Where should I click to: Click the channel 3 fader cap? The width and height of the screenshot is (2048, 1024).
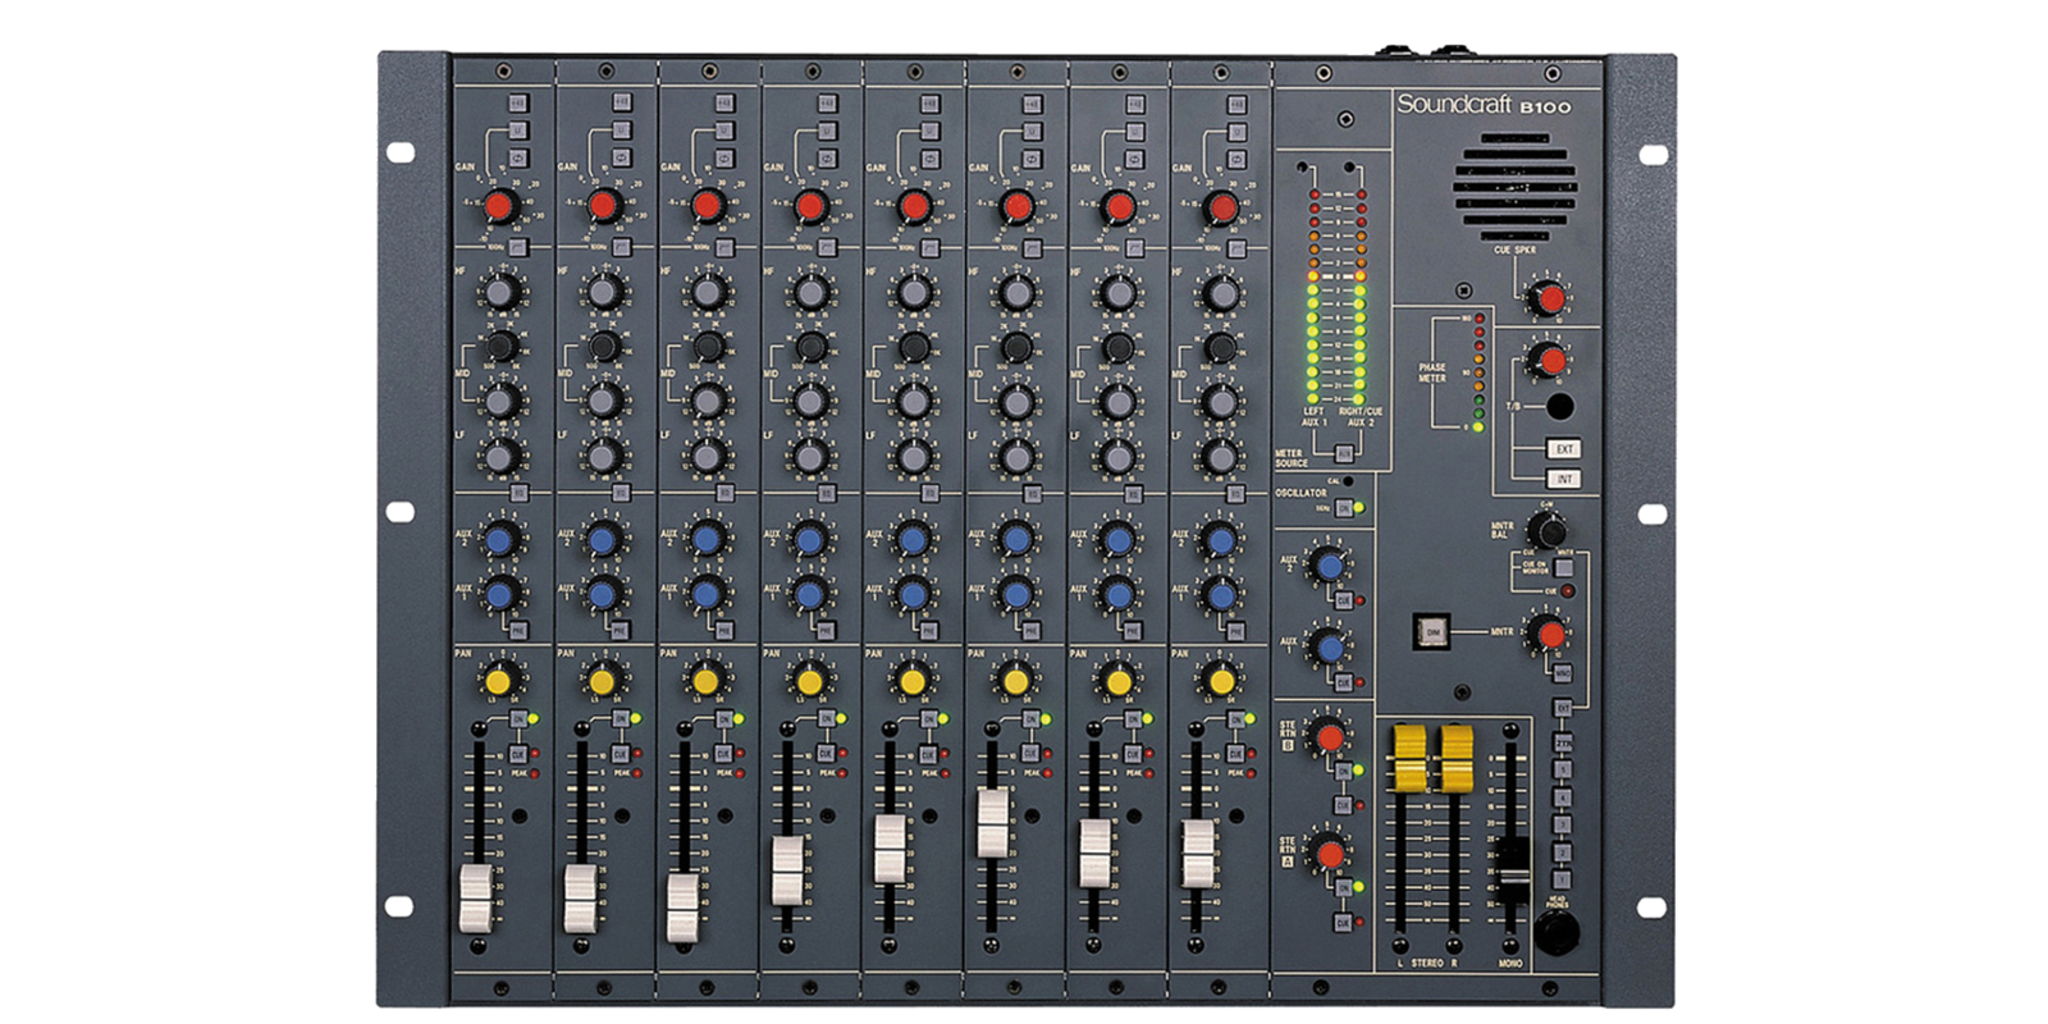click(683, 907)
